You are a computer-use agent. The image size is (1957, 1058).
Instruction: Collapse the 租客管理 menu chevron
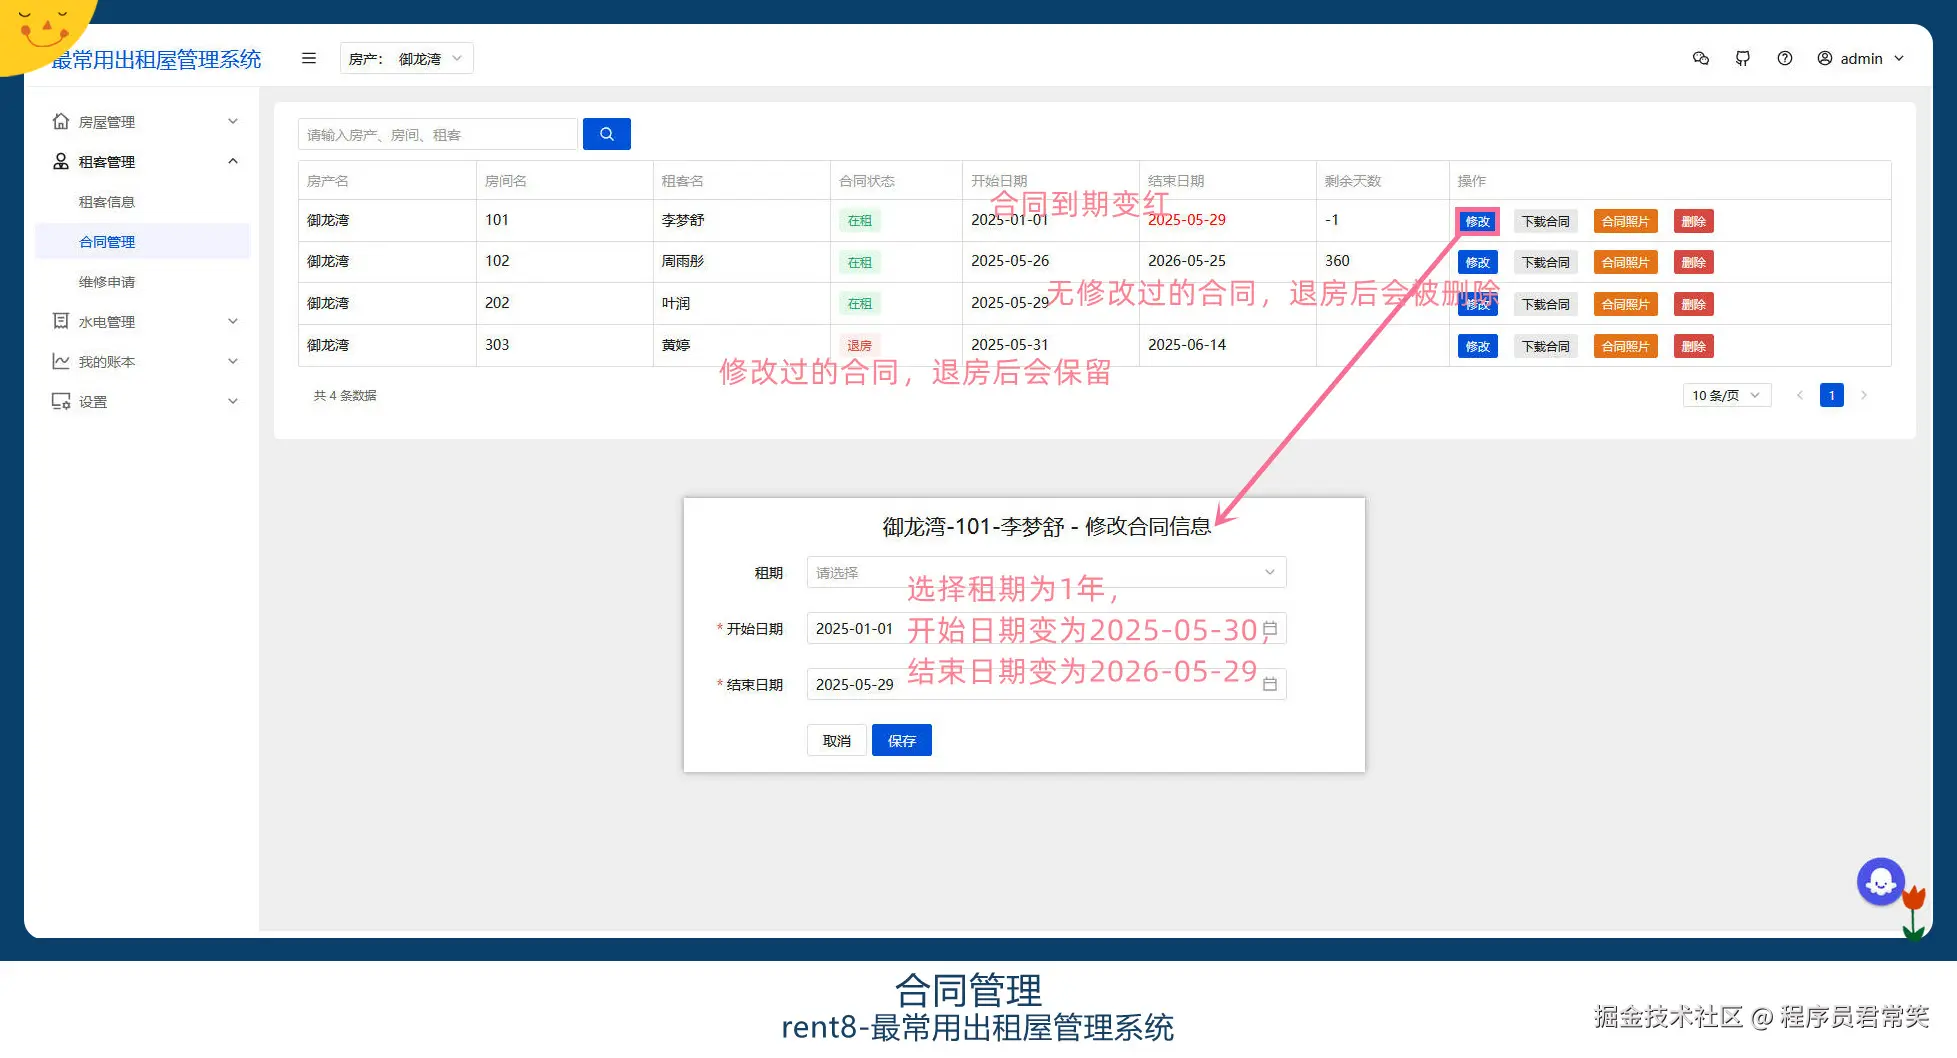[x=233, y=161]
